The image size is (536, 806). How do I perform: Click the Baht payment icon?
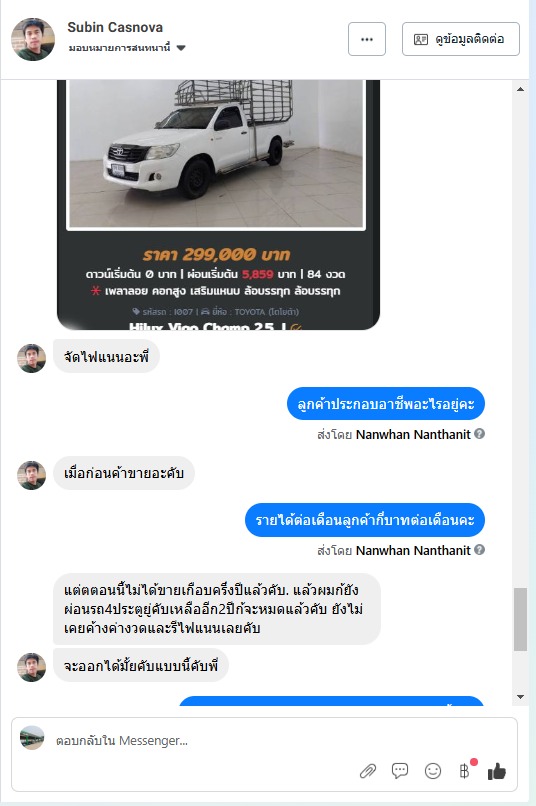[464, 771]
